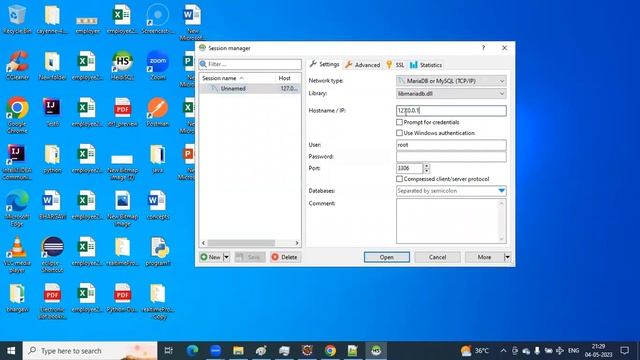The width and height of the screenshot is (640, 360).
Task: Focus the Hostname / IP field
Action: click(451, 111)
